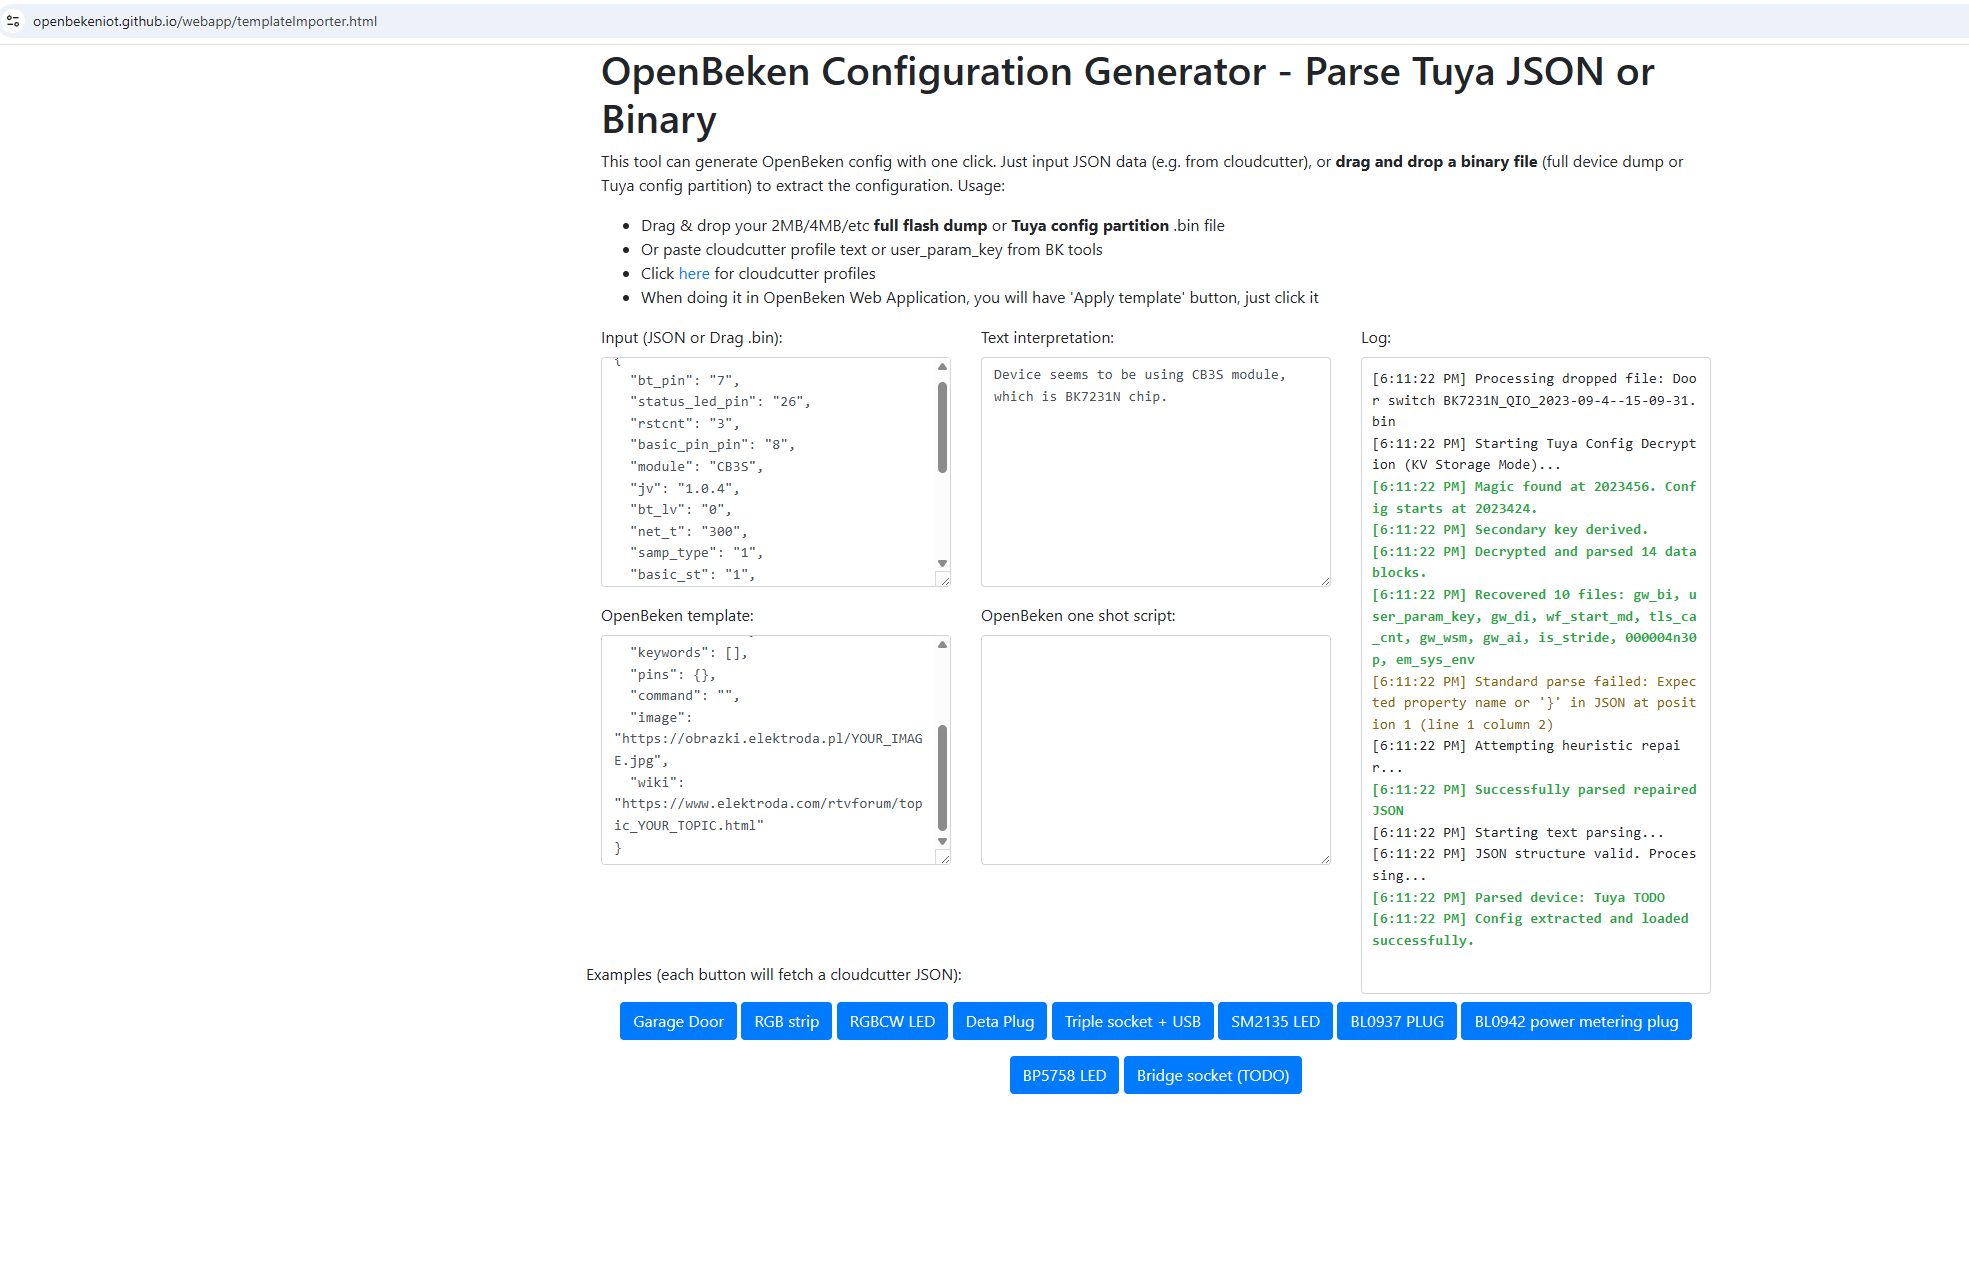Fetch the RGB strip example JSON

pos(786,1021)
